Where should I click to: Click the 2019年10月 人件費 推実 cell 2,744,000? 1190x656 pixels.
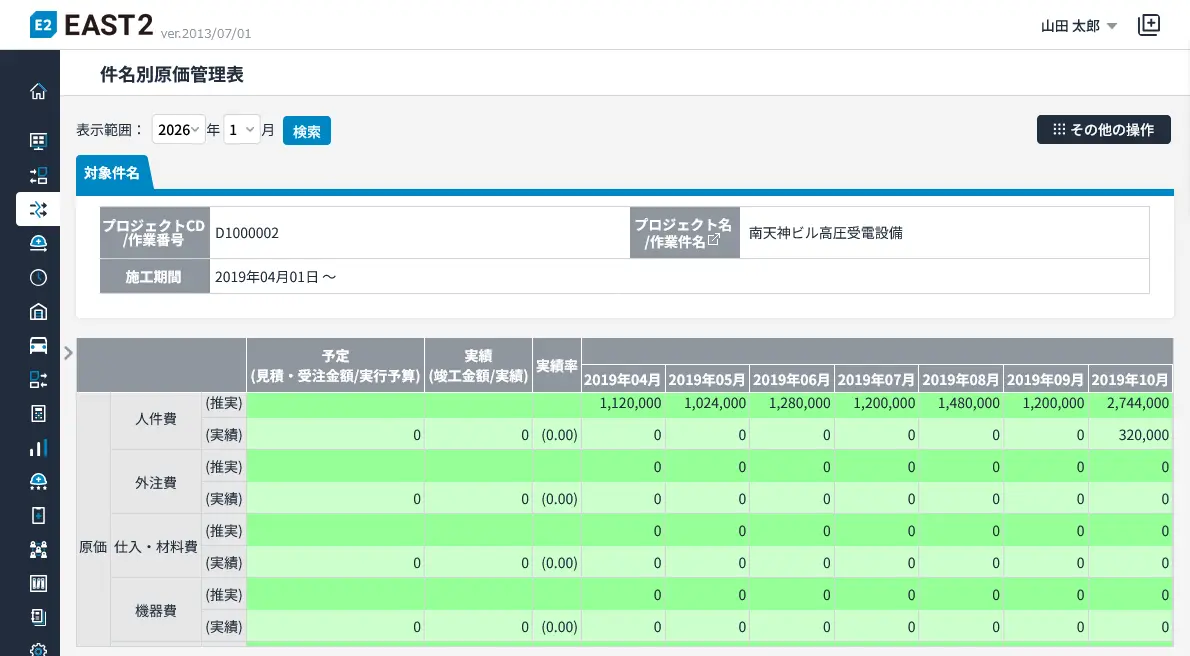(1131, 404)
